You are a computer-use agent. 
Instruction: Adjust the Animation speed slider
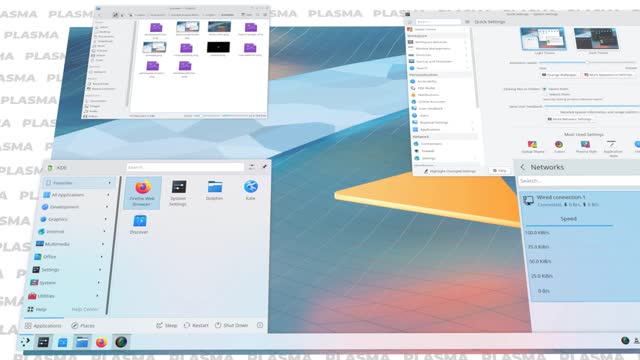pos(587,62)
